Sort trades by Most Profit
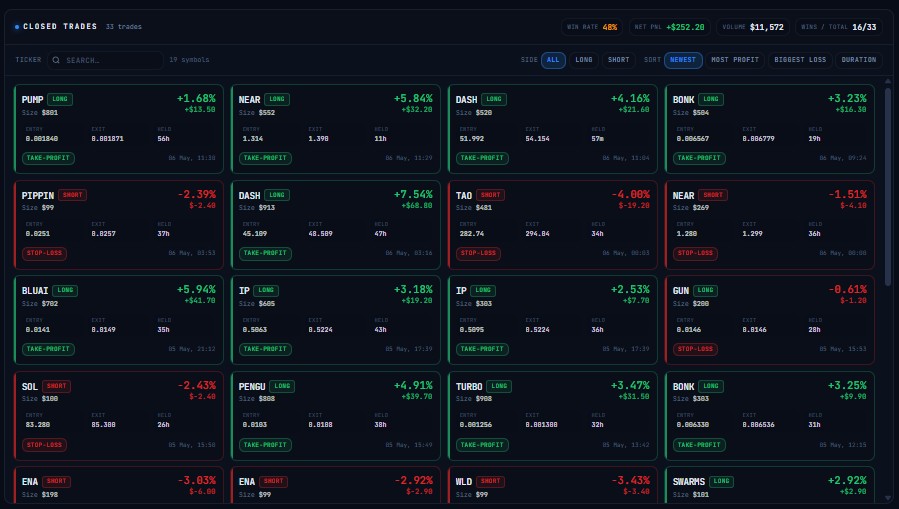Screen dimensions: 899x509 (x=735, y=60)
